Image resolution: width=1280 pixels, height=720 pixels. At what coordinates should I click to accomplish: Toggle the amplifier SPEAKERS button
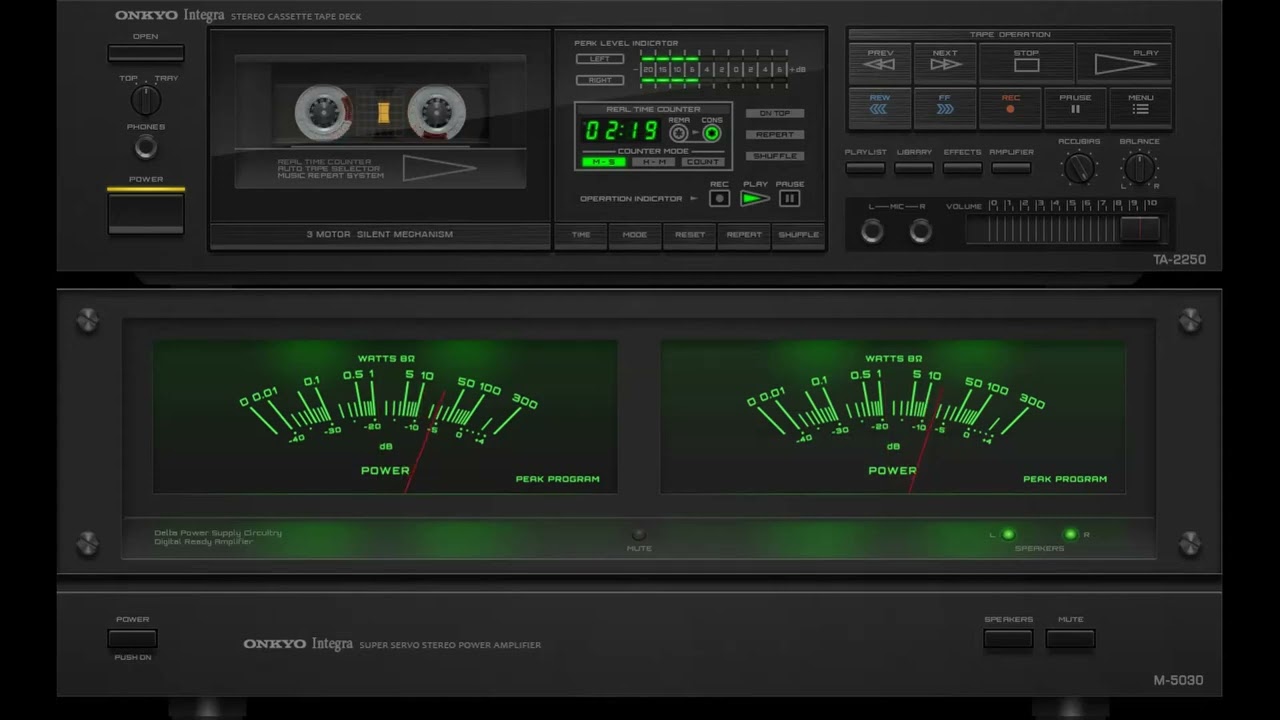click(x=1008, y=638)
